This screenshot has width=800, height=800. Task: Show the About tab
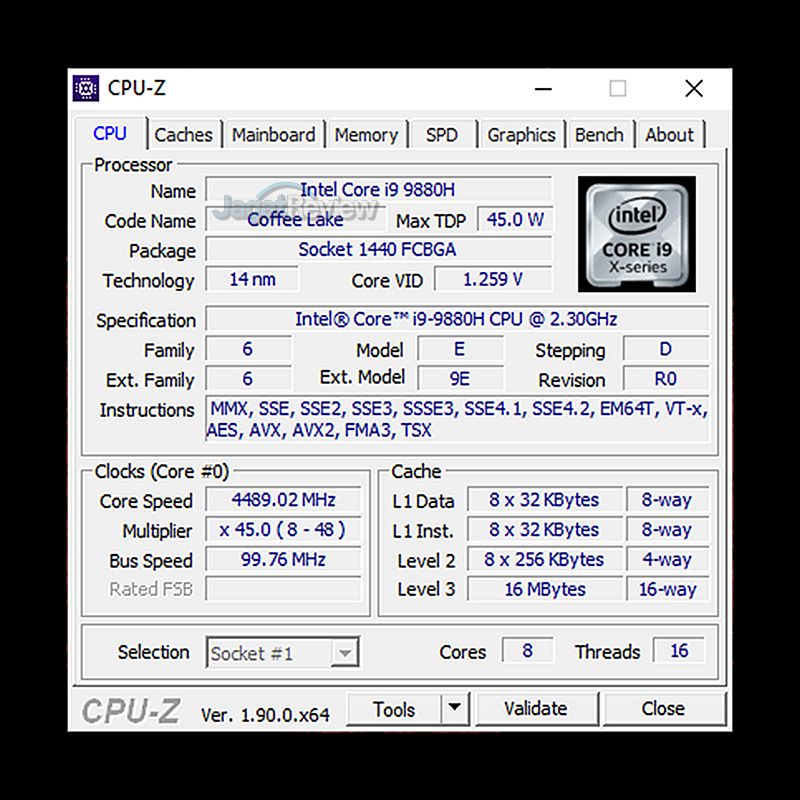(x=669, y=135)
